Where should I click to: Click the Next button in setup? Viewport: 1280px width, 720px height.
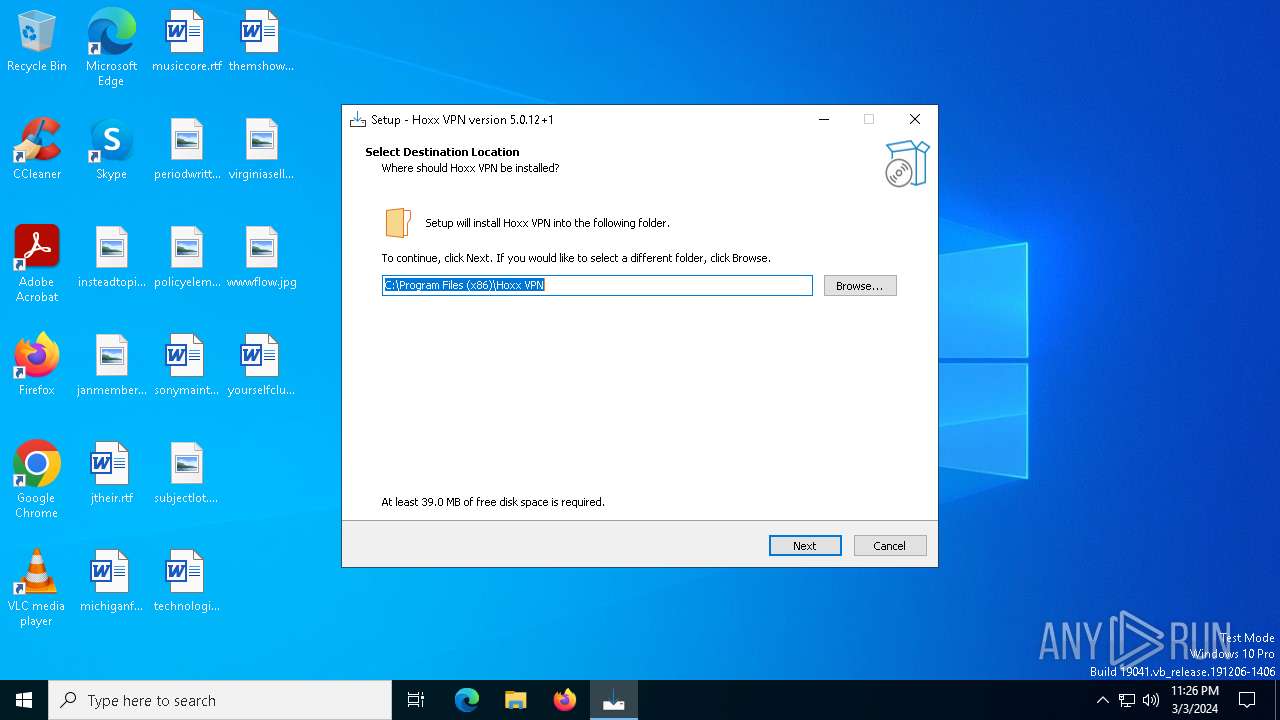coord(805,546)
